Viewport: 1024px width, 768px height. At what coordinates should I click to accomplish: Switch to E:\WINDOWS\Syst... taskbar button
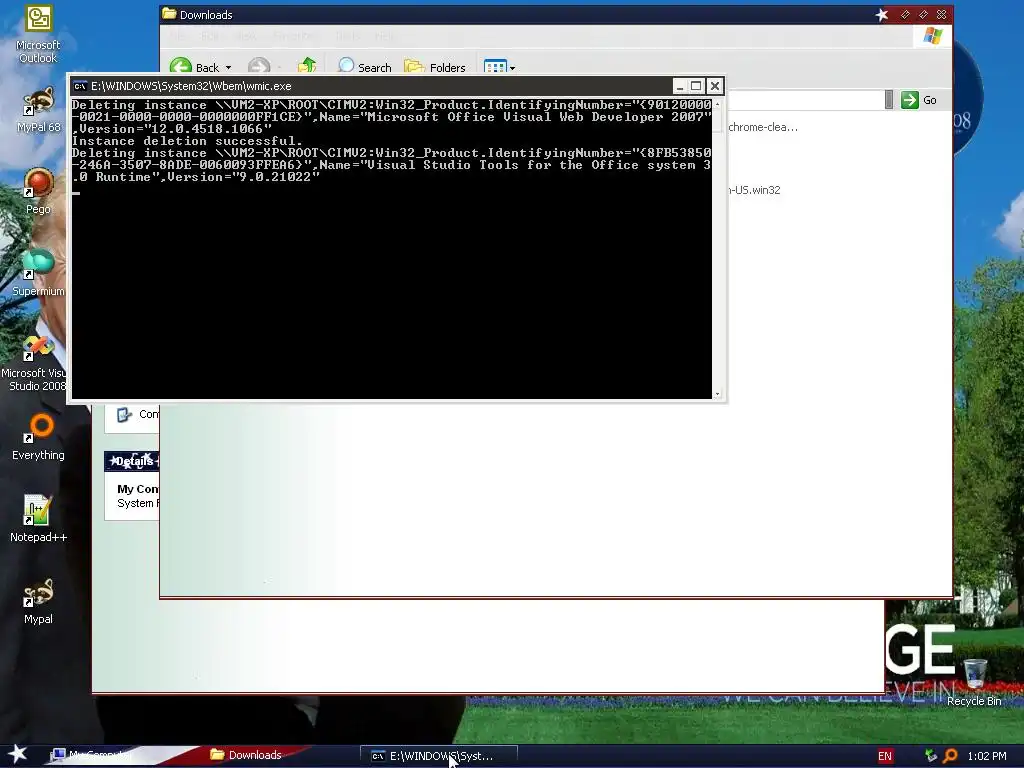439,756
